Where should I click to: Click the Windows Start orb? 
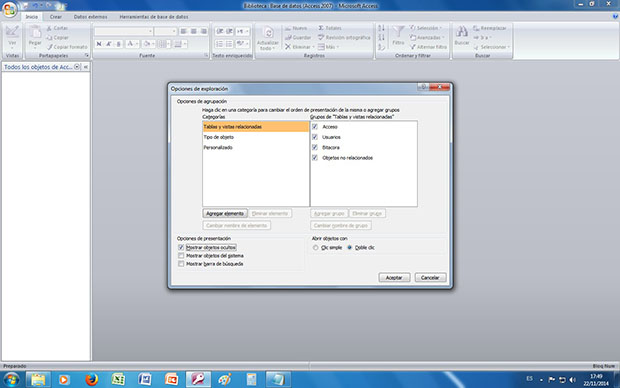pos(11,380)
